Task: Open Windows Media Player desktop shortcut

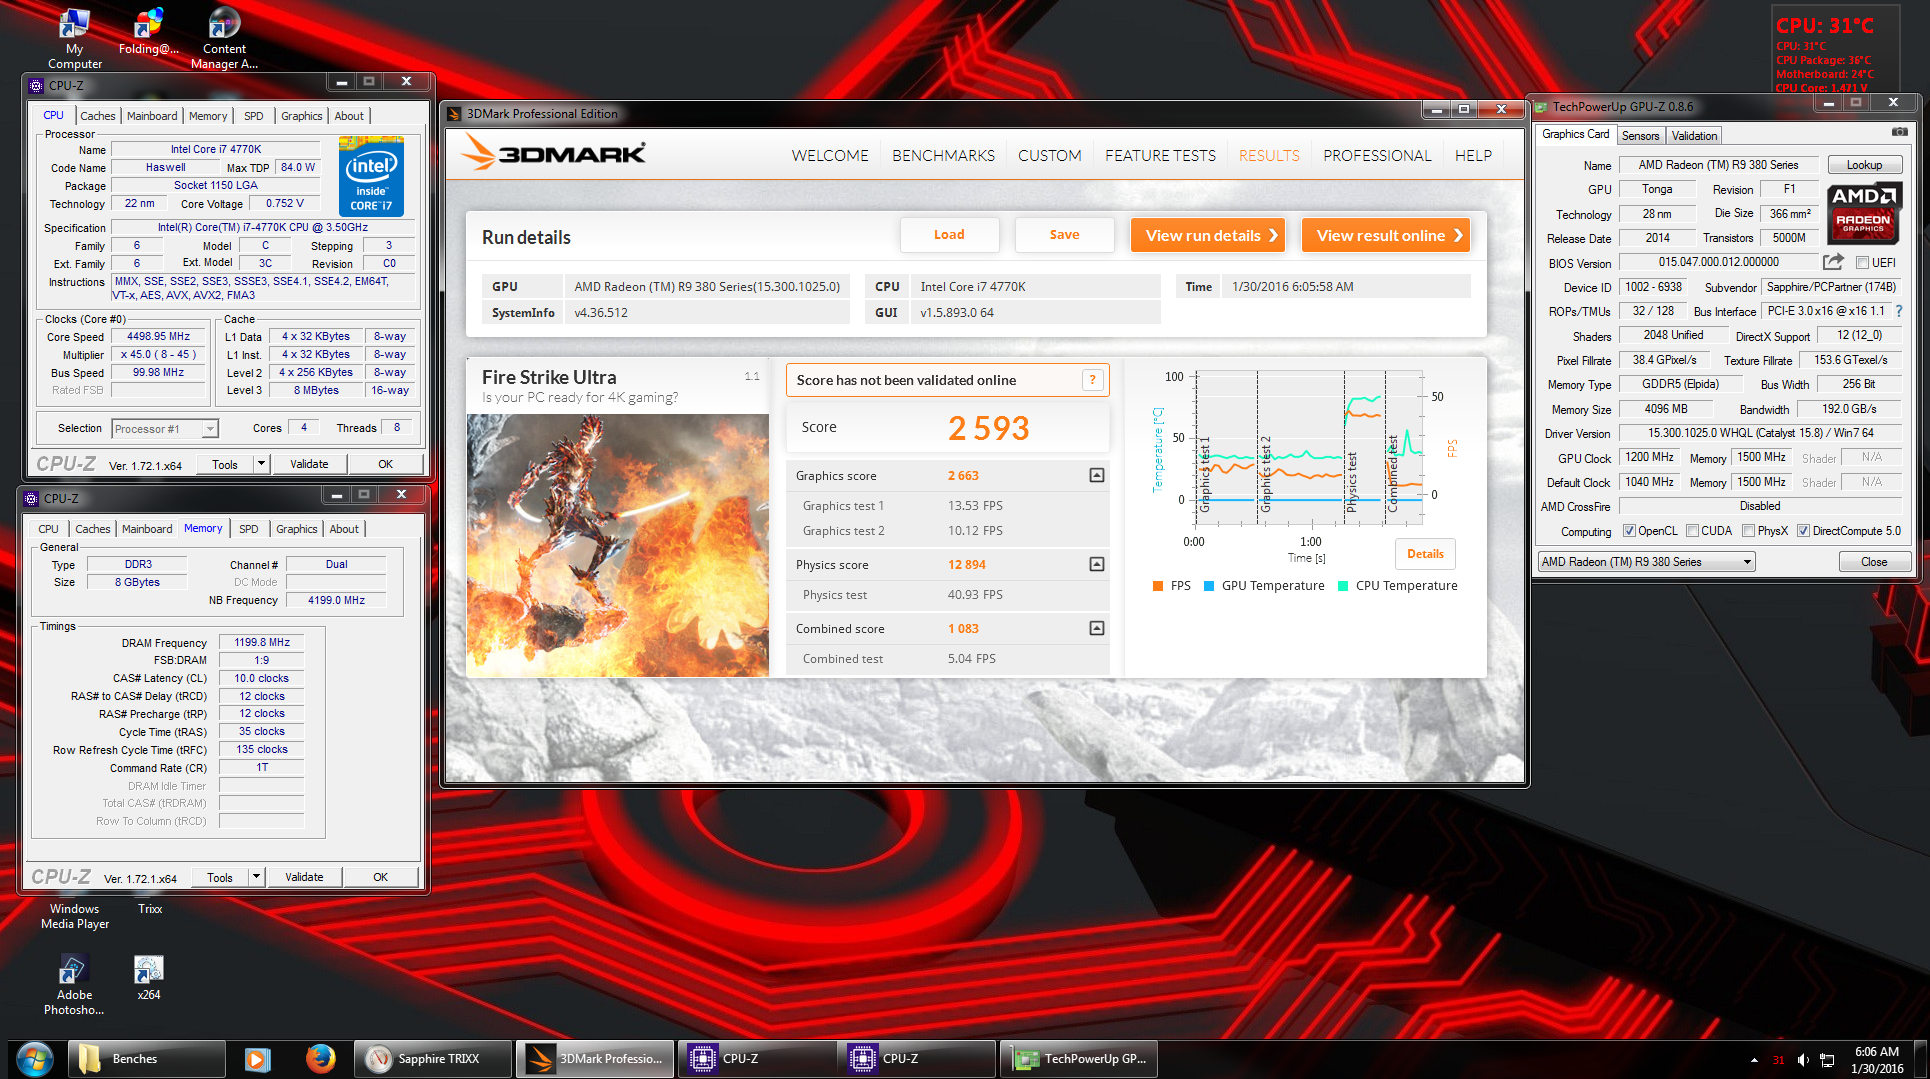Action: (x=74, y=916)
